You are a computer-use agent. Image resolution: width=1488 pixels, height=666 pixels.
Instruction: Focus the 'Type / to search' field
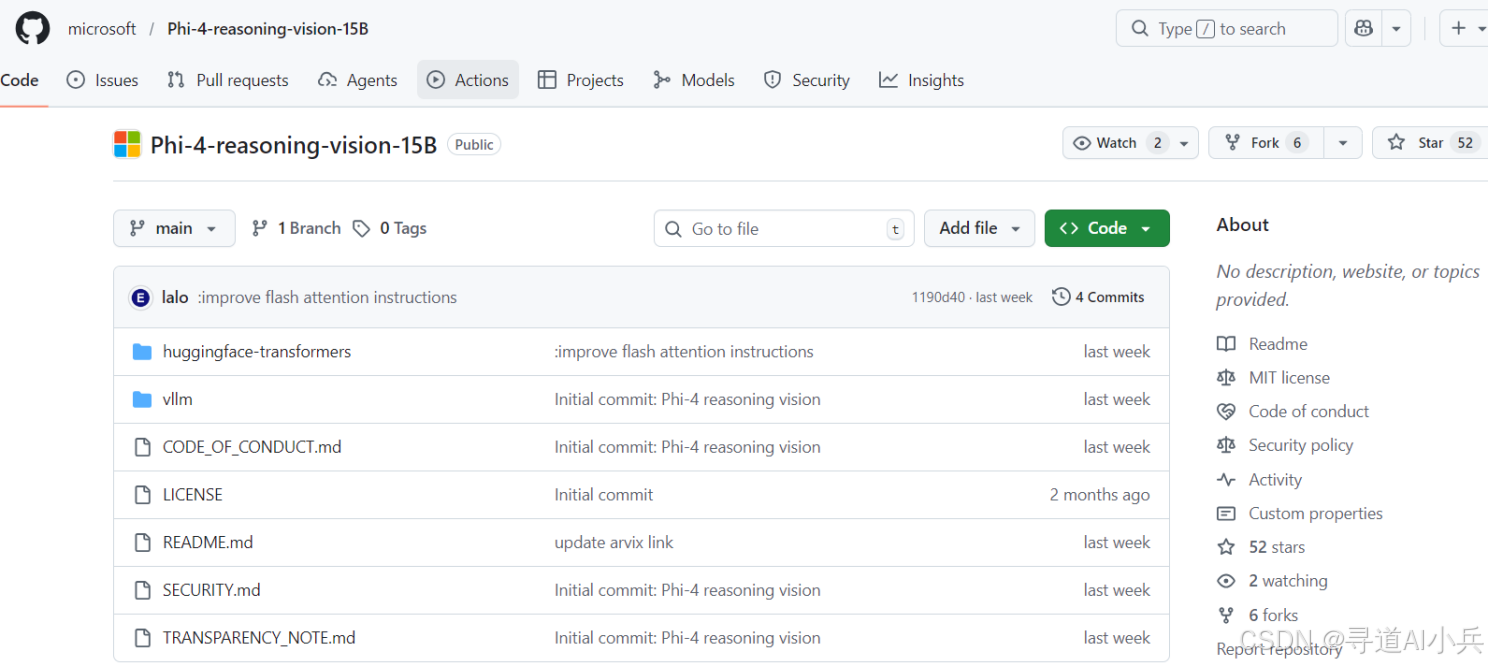1226,29
